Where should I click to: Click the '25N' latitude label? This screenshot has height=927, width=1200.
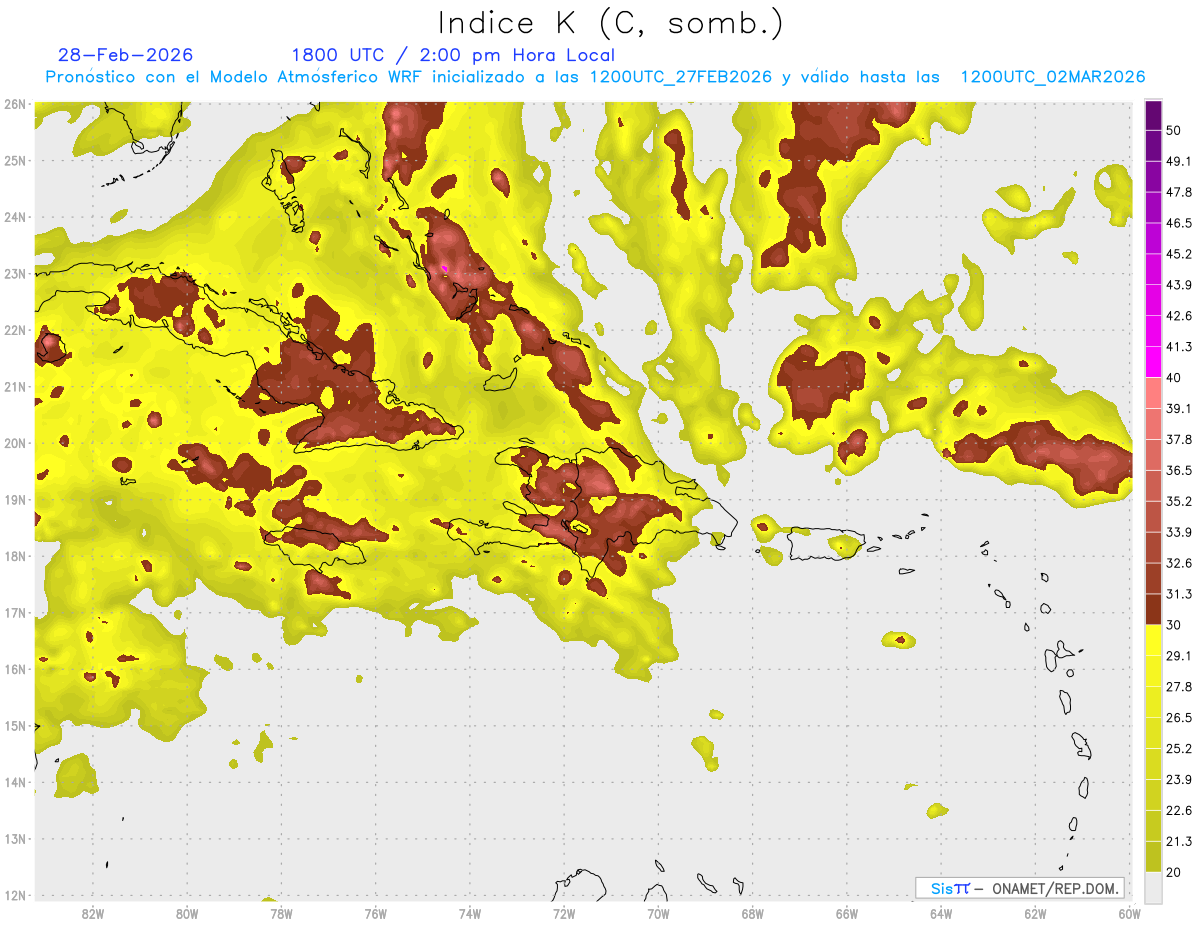[14, 160]
